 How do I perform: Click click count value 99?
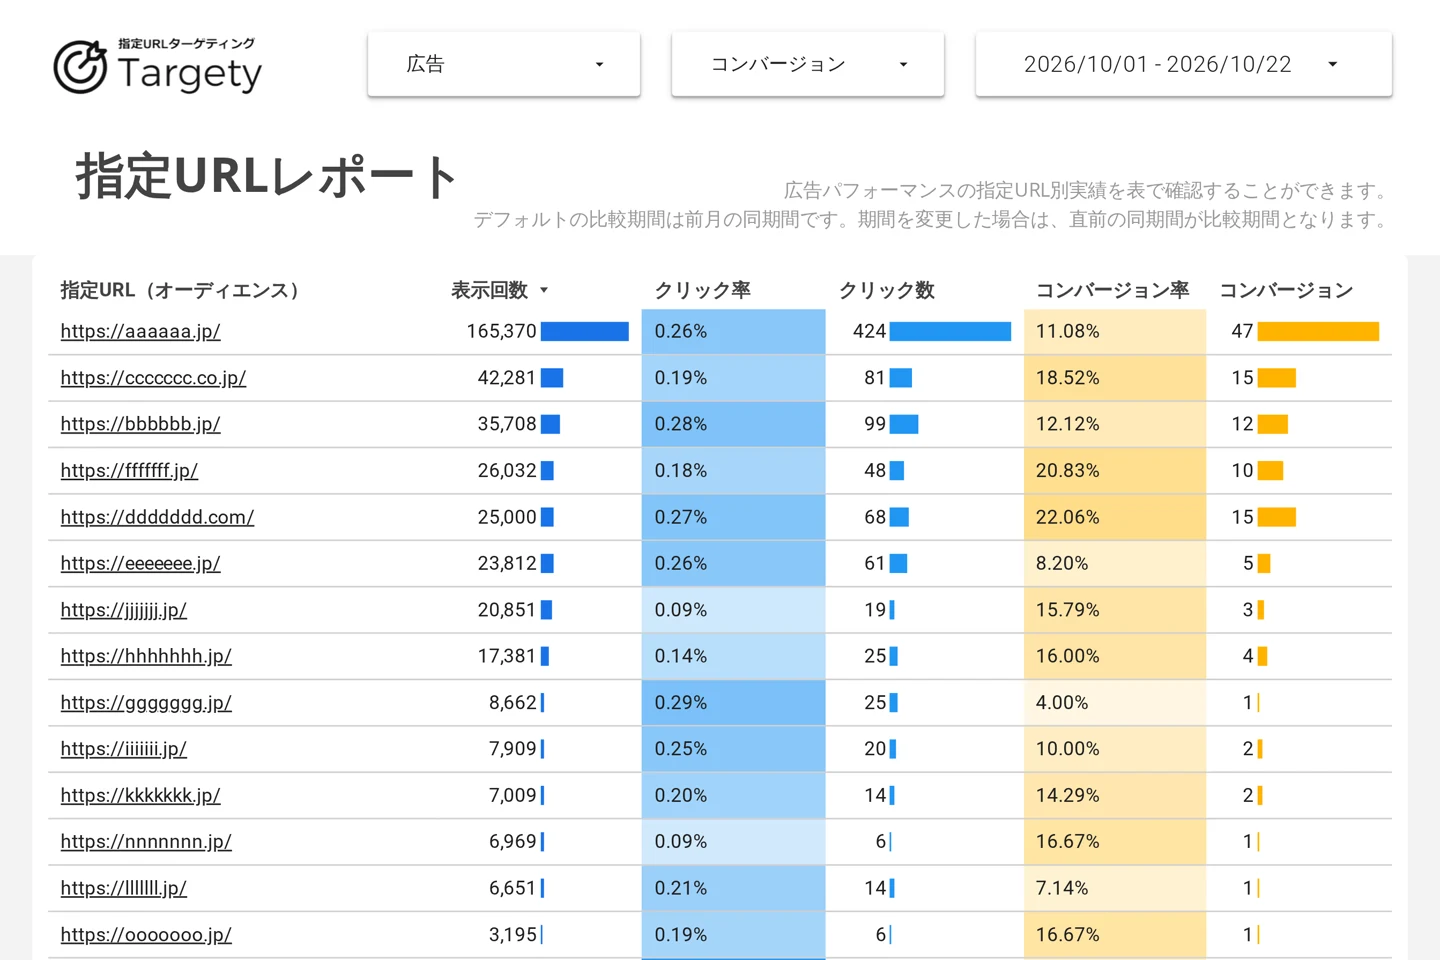875,424
